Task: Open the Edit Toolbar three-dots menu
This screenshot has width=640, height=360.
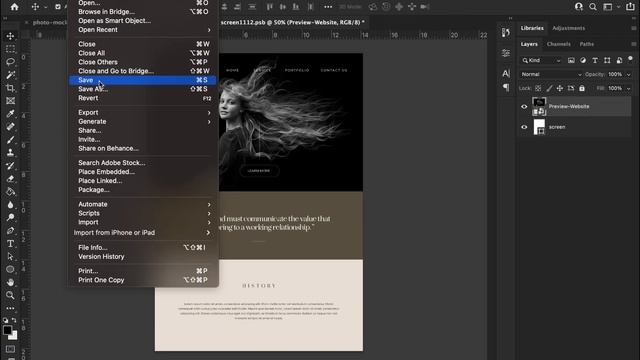Action: (10, 308)
